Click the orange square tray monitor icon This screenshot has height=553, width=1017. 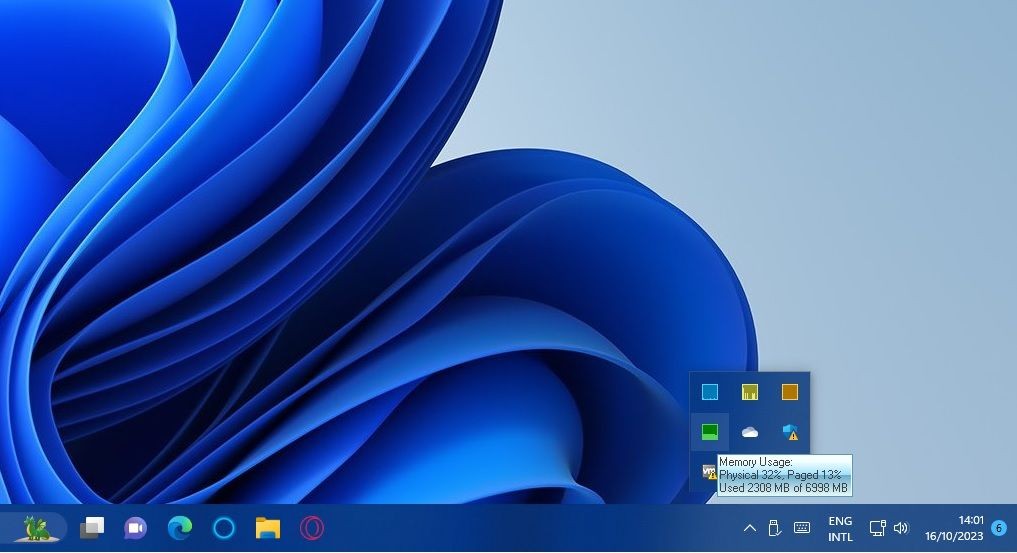[x=789, y=392]
